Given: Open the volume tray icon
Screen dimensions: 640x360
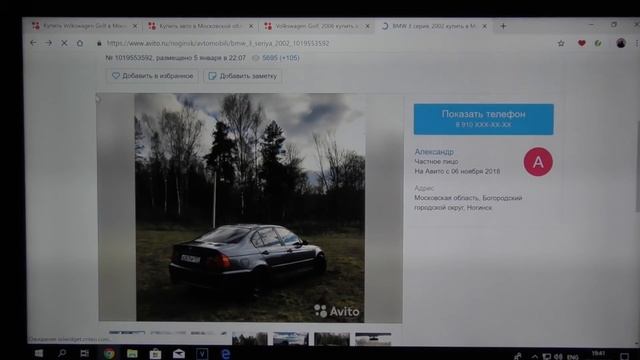Looking at the screenshot, I should coord(558,356).
